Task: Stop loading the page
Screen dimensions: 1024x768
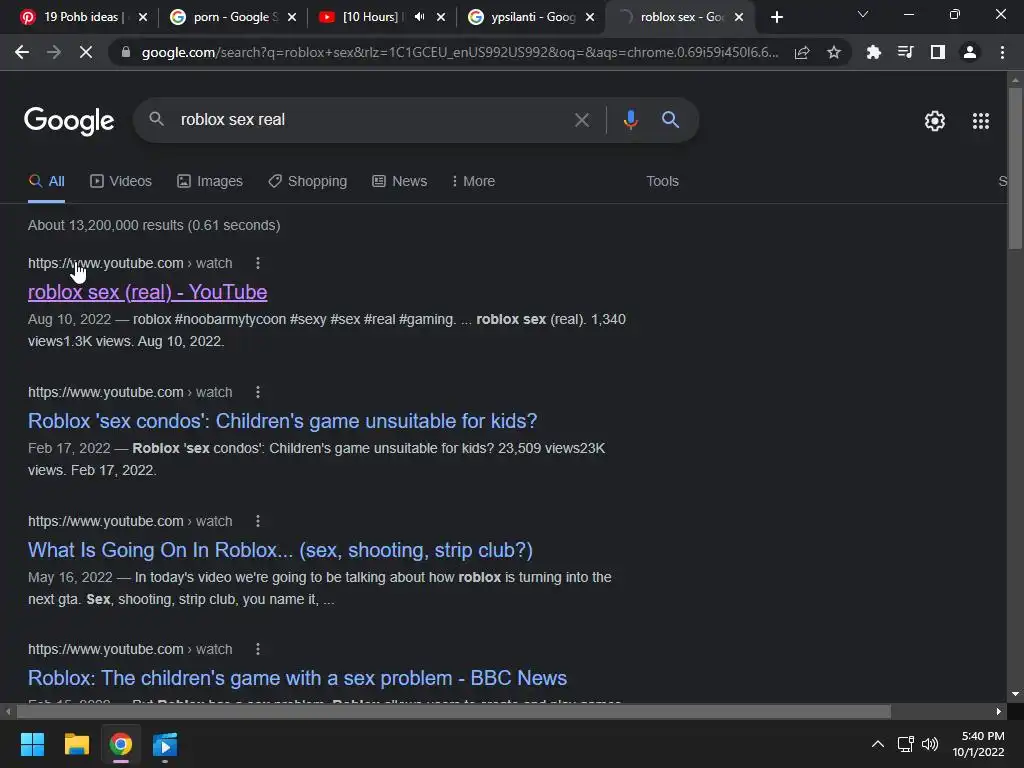Action: (x=86, y=52)
